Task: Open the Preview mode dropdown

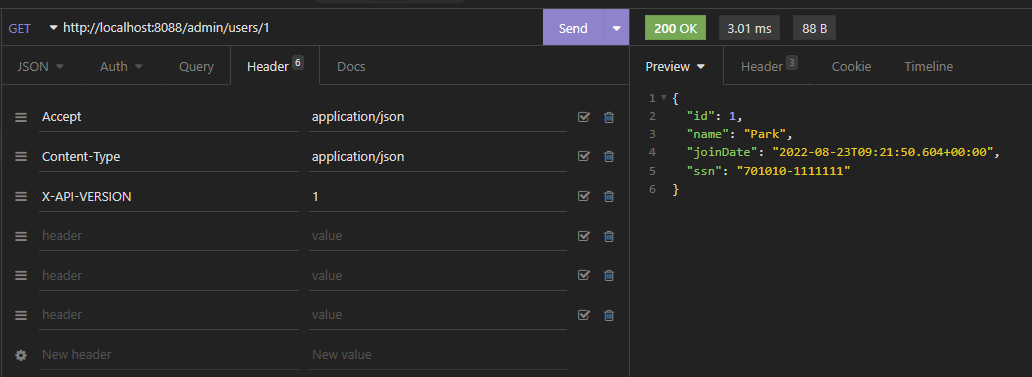Action: 675,66
